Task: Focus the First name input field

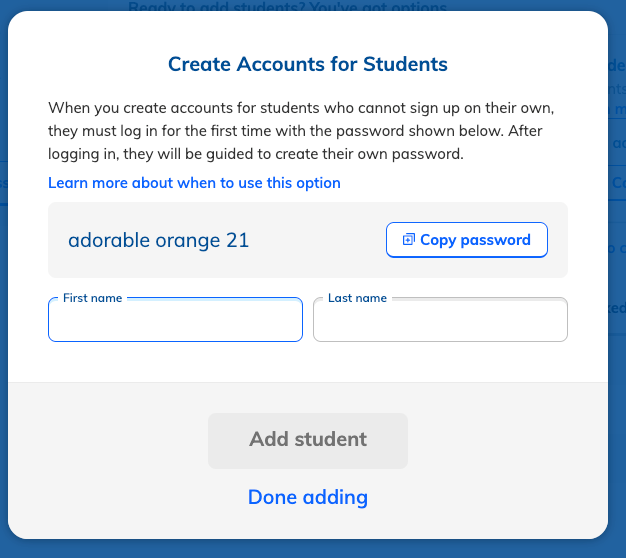Action: [x=175, y=320]
